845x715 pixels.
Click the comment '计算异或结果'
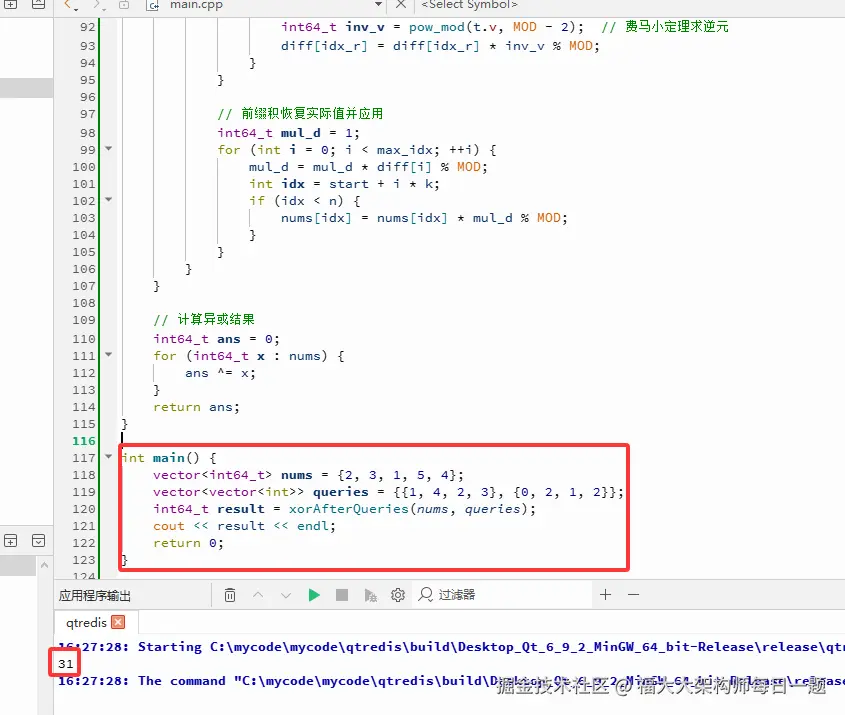[216, 319]
